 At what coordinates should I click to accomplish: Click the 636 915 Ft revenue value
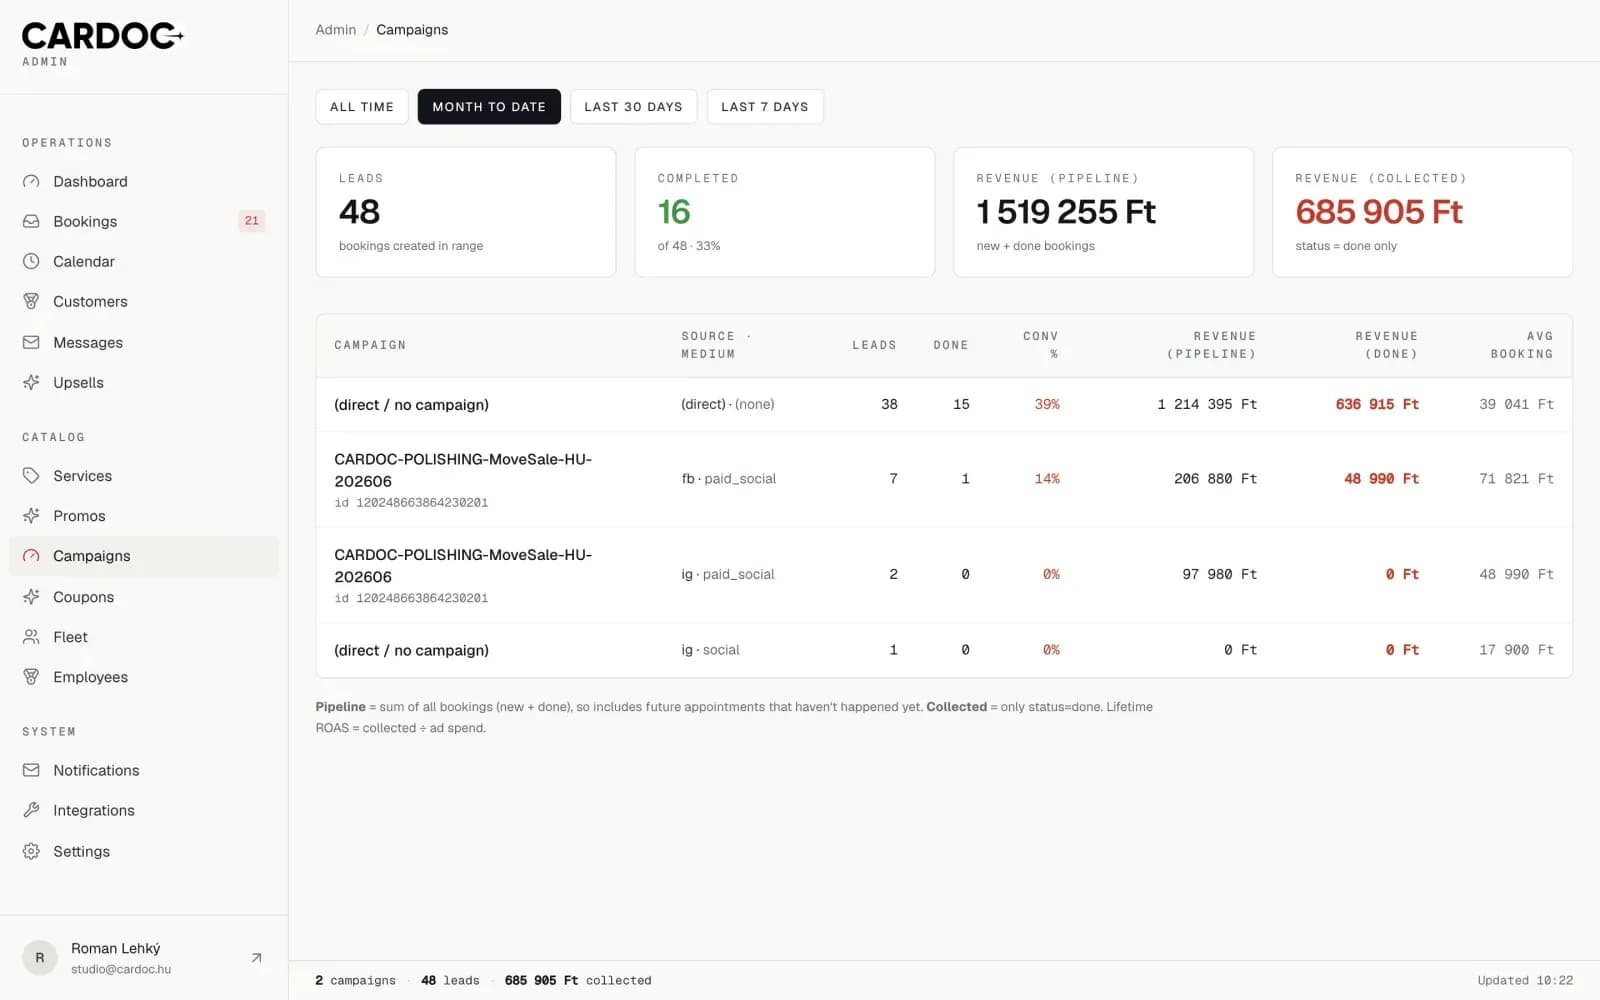[x=1377, y=404]
